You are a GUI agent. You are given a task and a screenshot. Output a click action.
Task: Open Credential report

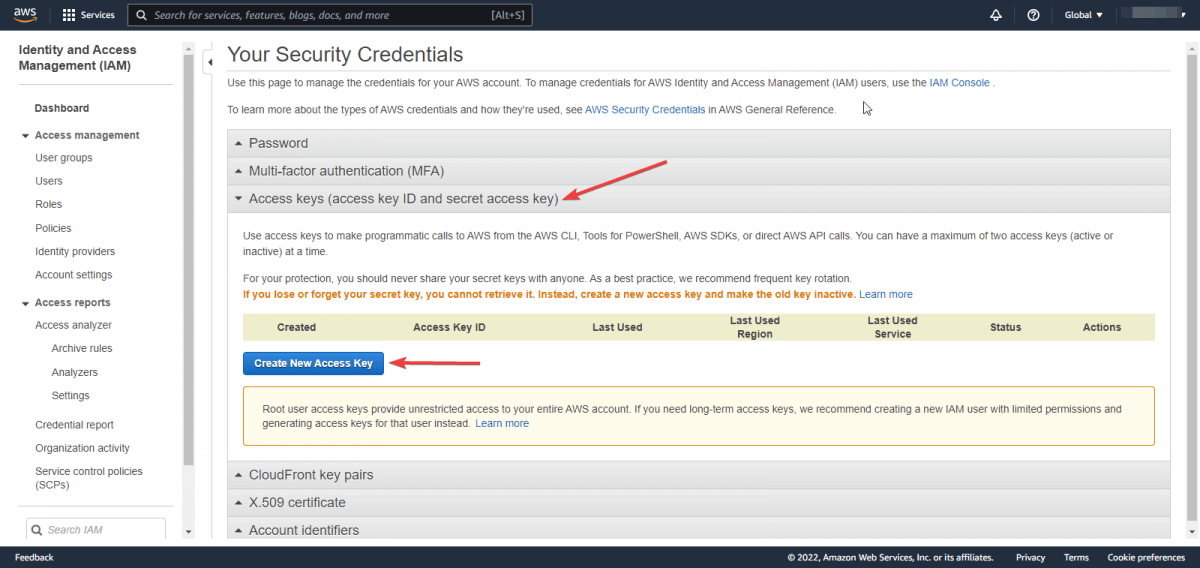[x=74, y=425]
